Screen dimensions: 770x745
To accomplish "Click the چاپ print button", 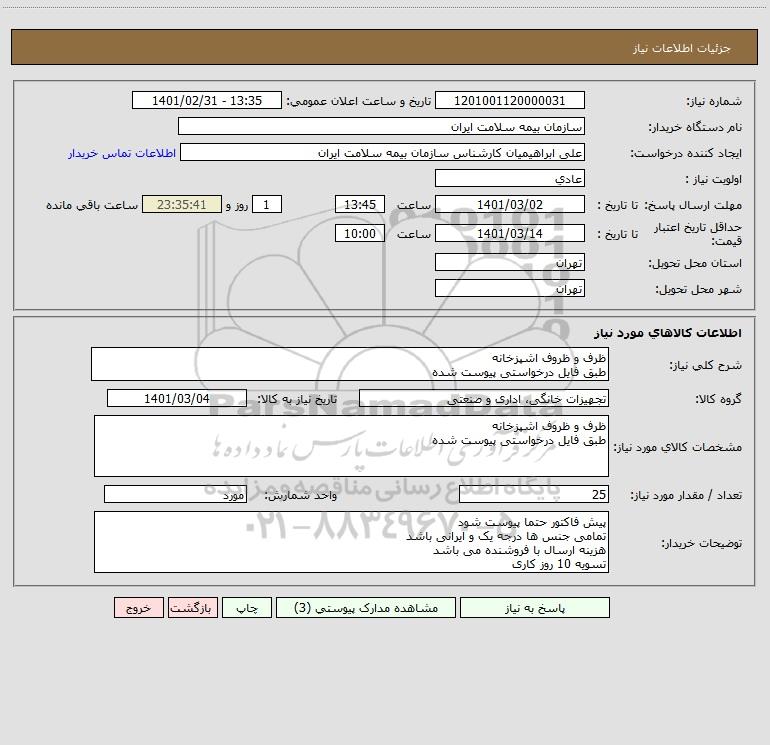I will coord(247,608).
